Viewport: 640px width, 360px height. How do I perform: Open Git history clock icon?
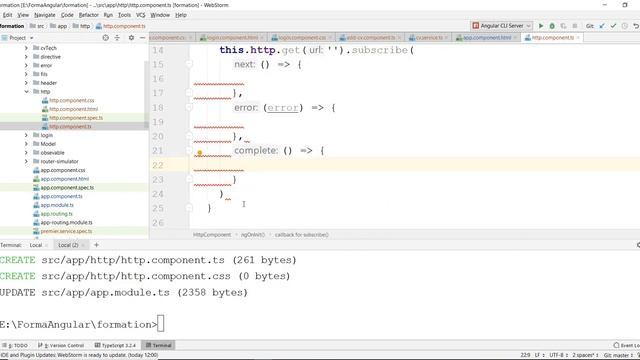click(624, 26)
